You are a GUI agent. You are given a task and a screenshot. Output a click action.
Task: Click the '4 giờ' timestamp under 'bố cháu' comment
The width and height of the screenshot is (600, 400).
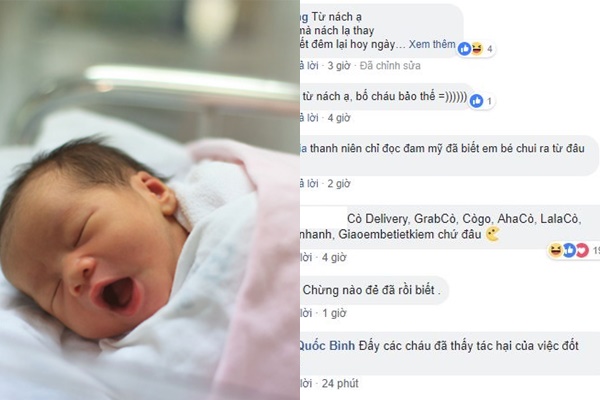(339, 118)
